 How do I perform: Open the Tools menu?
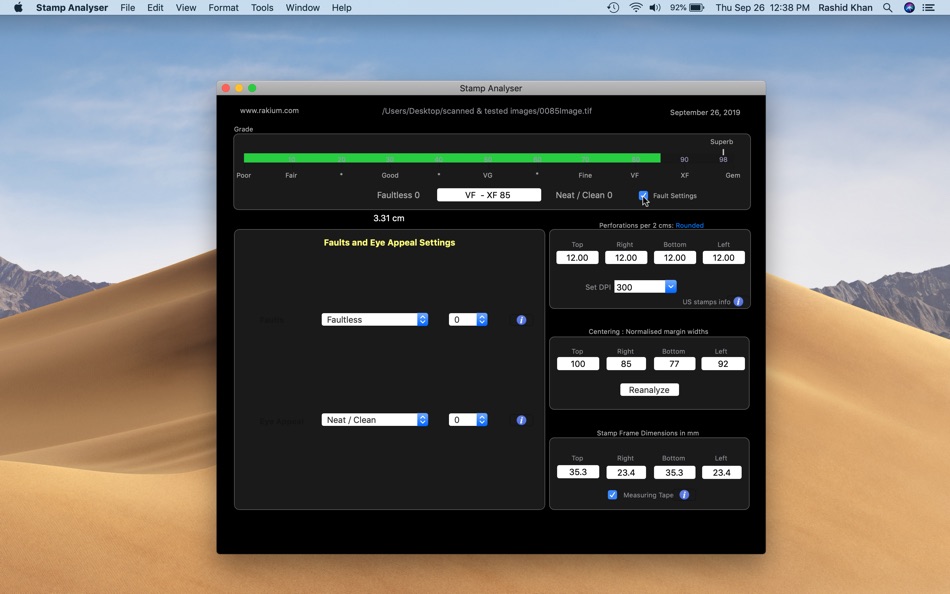[262, 8]
